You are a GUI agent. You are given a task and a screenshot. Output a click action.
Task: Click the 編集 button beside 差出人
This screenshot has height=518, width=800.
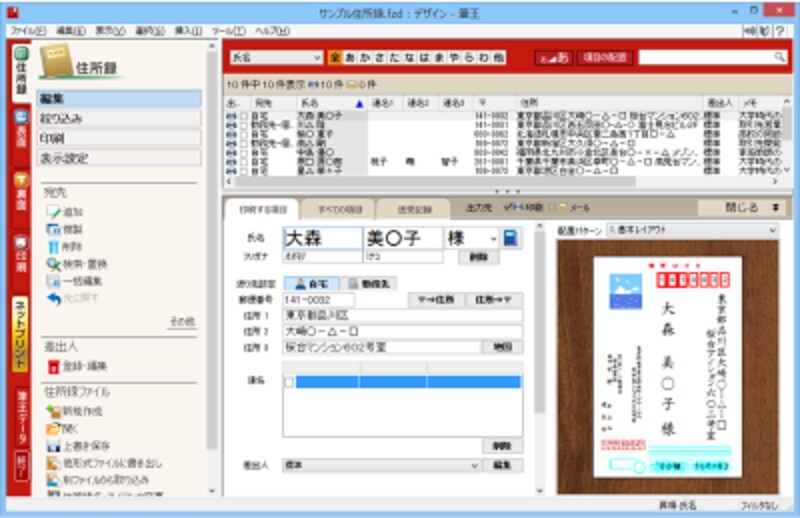[x=502, y=465]
